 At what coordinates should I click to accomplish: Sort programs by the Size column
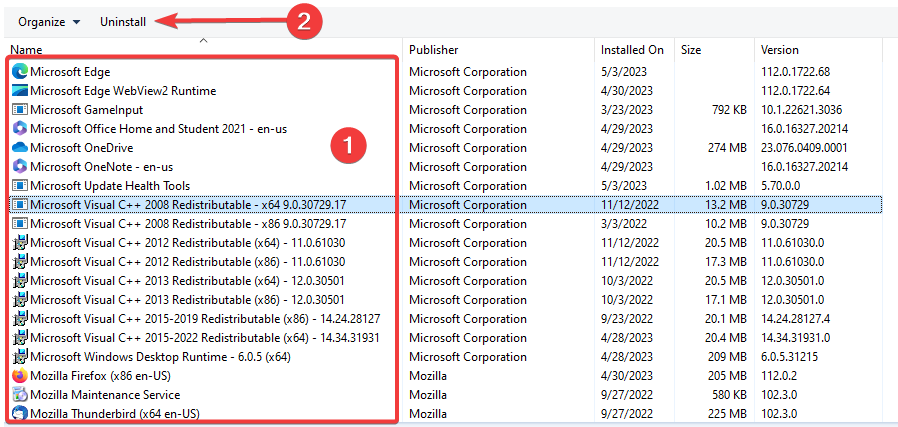(691, 49)
